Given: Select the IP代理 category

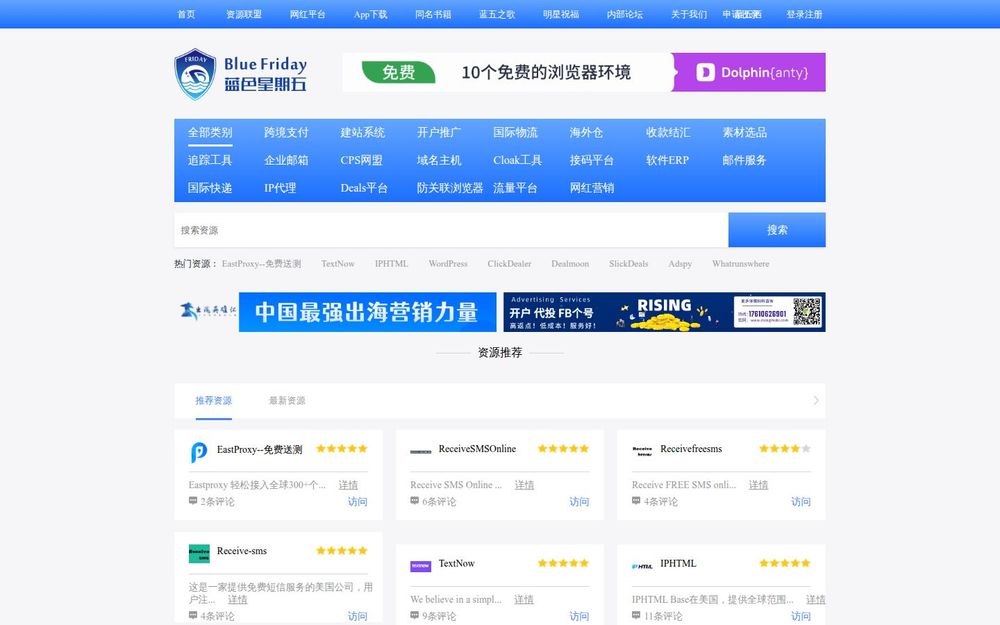Looking at the screenshot, I should (x=280, y=188).
